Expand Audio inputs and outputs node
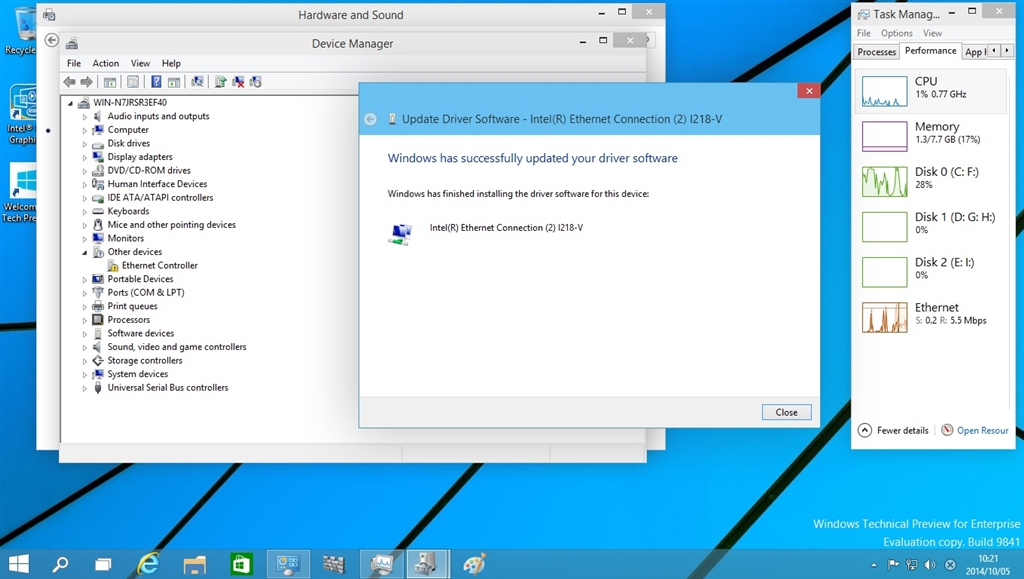 84,117
